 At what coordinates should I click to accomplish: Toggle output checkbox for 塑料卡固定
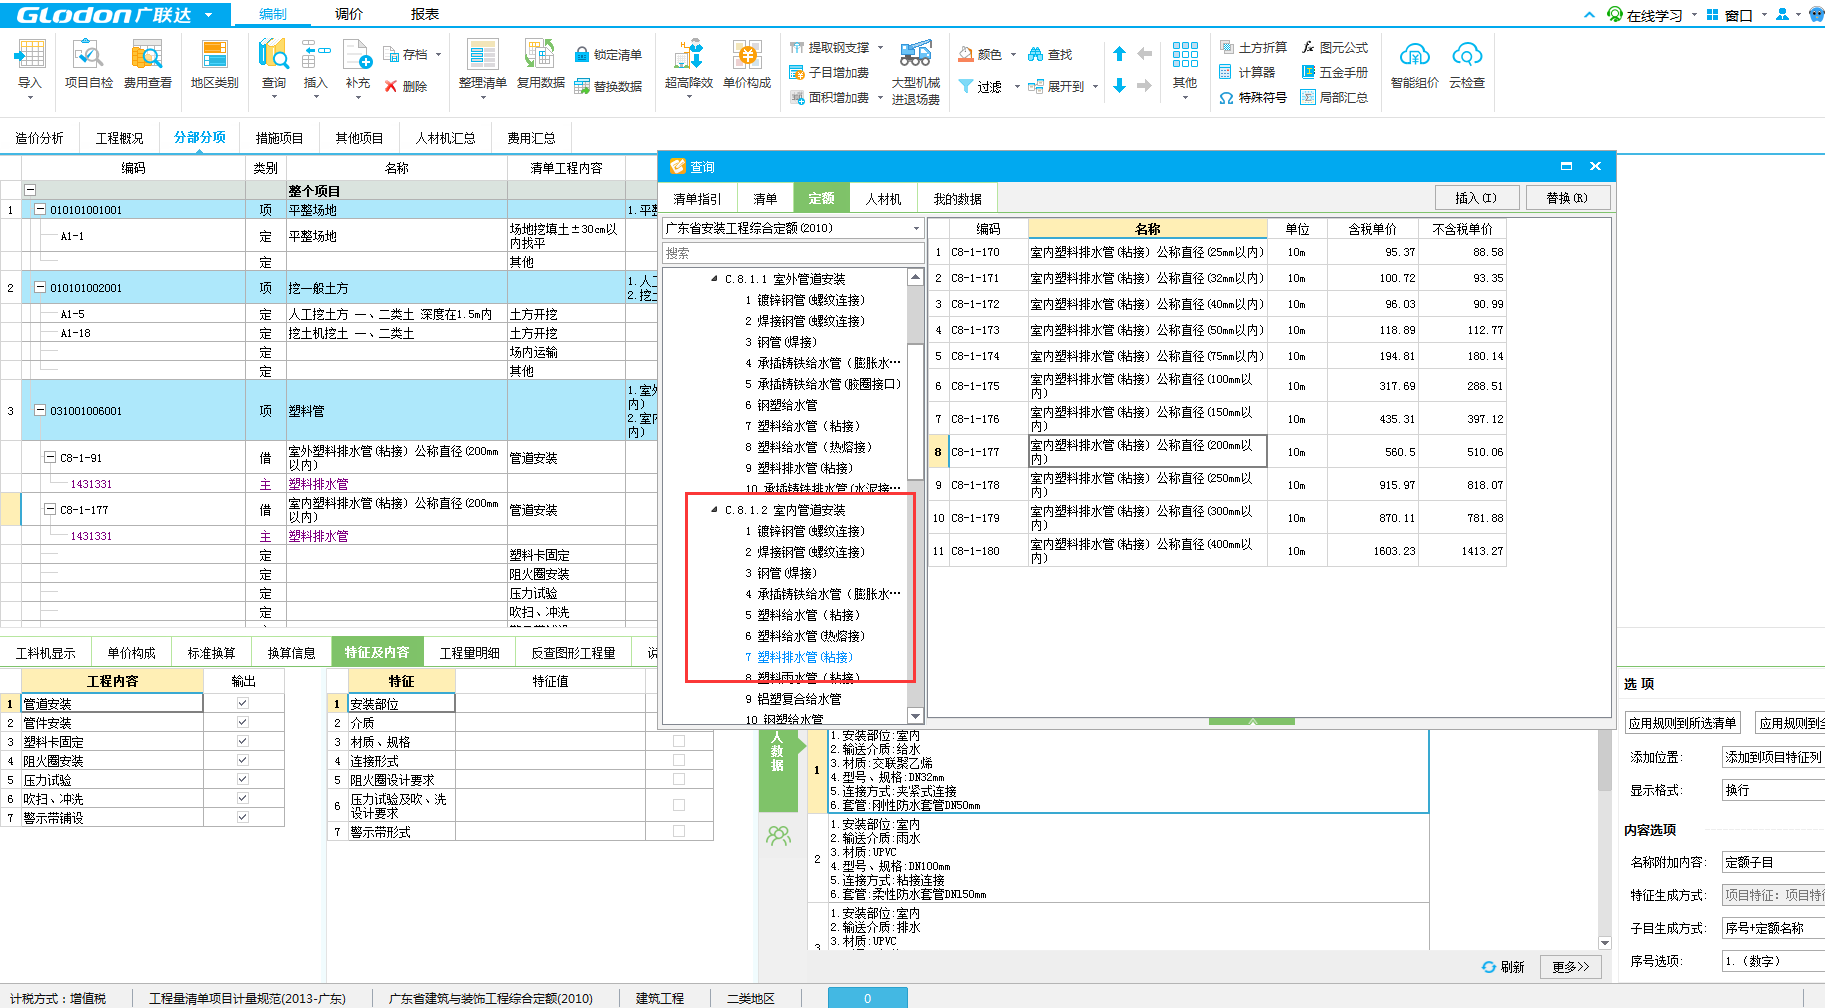[242, 741]
